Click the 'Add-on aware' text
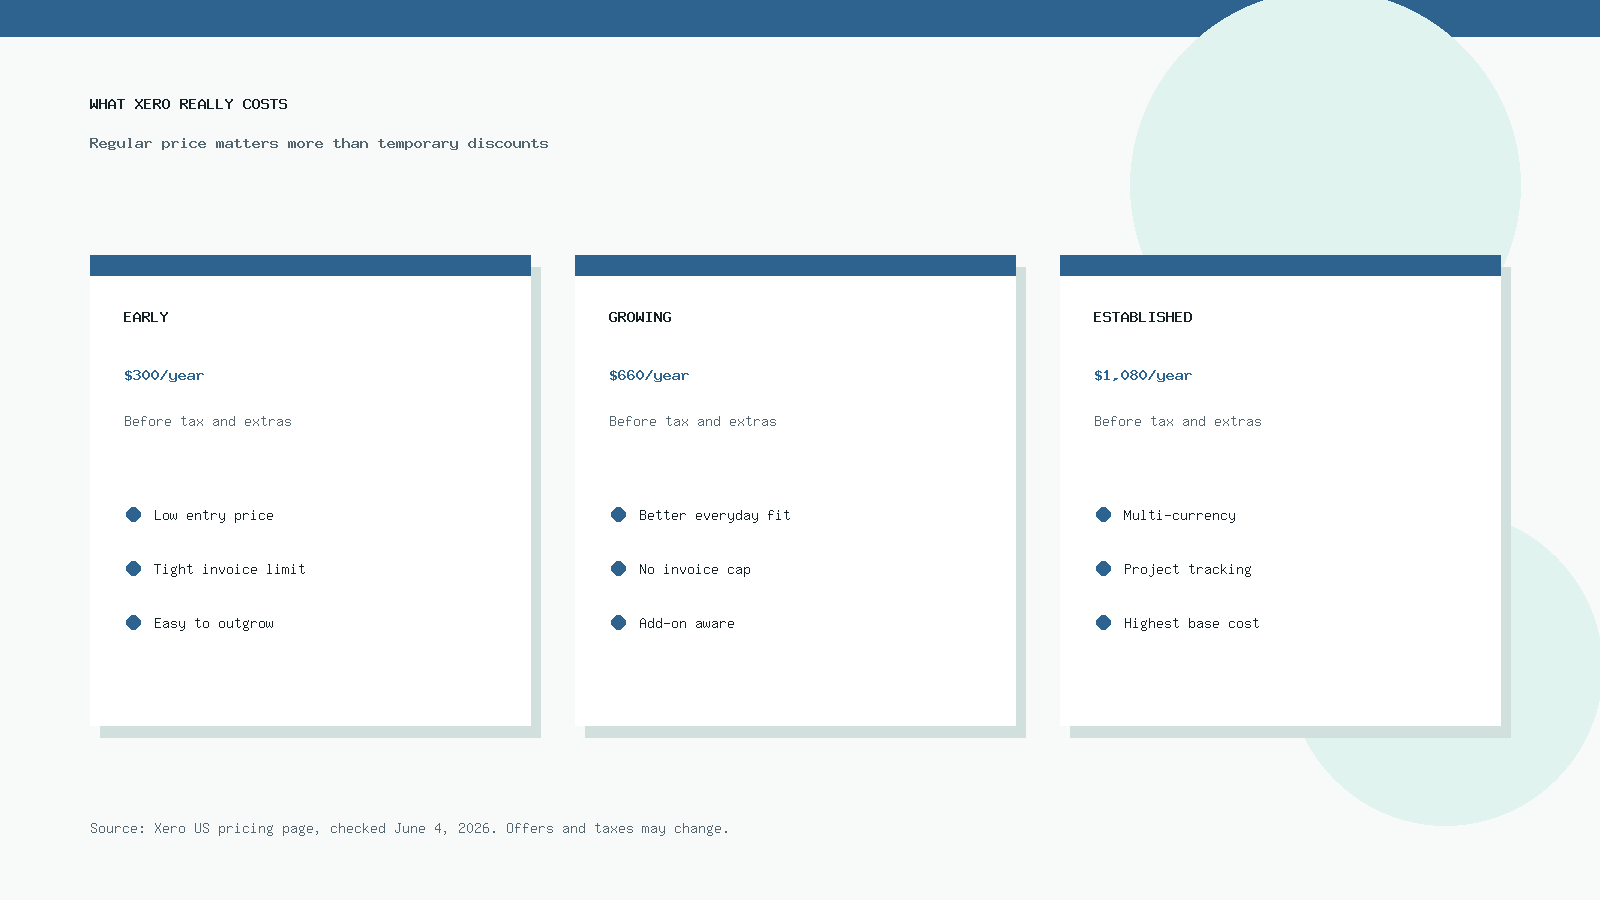 point(687,624)
